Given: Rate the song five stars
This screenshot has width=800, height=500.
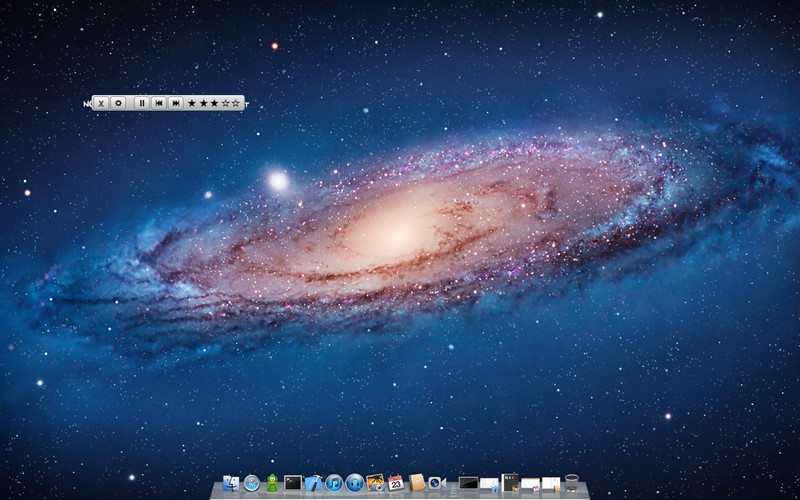Looking at the screenshot, I should coord(236,103).
